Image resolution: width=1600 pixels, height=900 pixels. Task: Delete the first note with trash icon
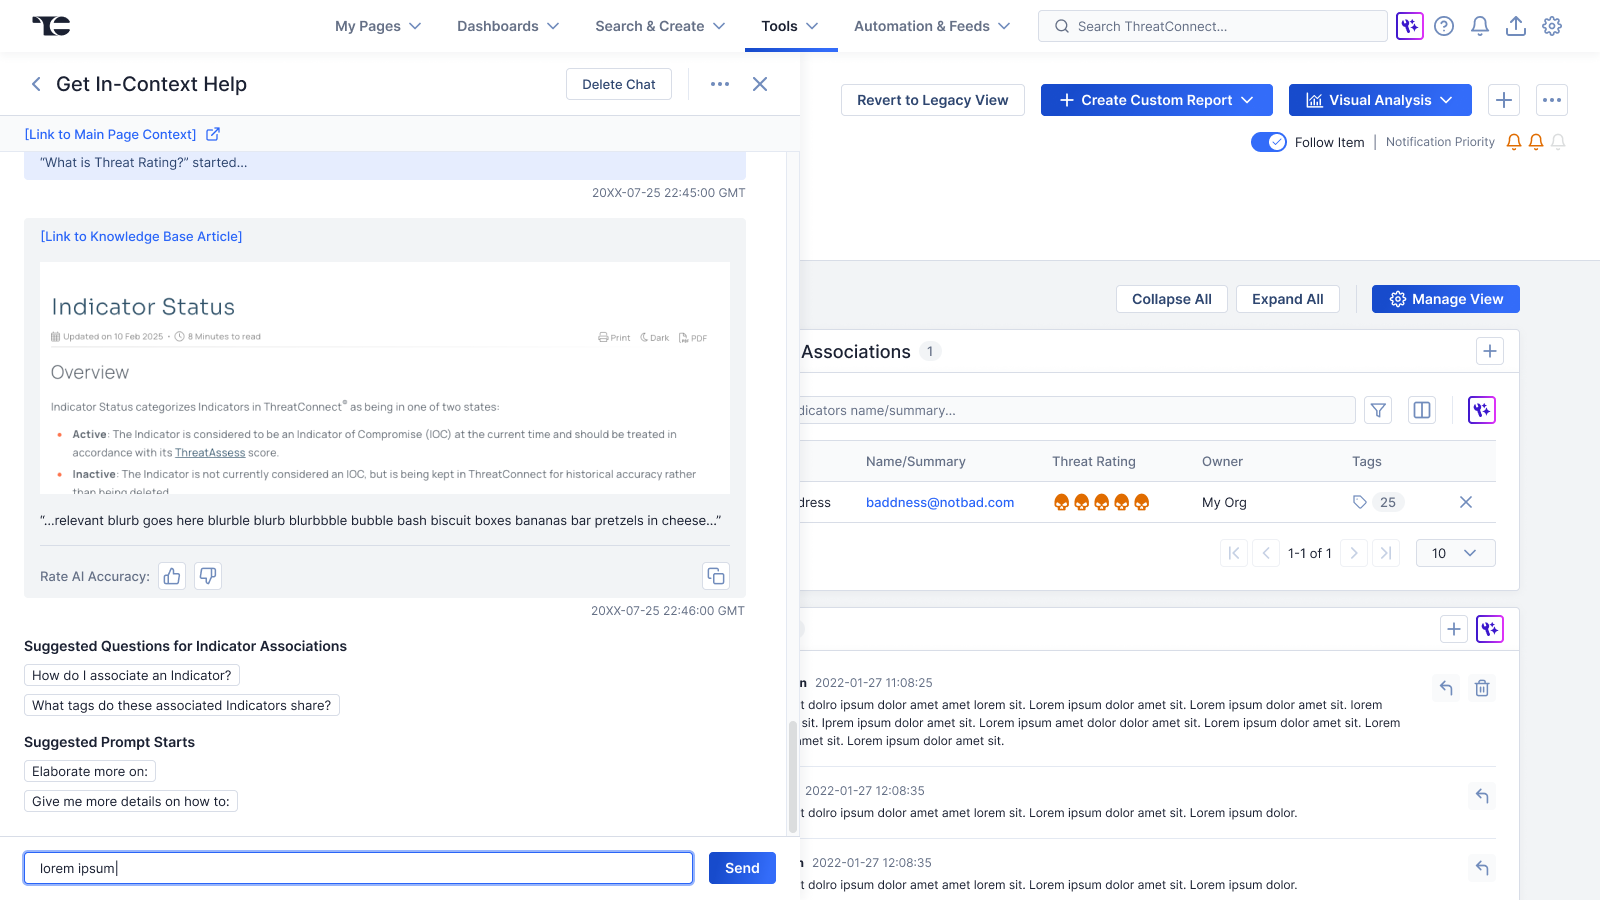(1482, 688)
